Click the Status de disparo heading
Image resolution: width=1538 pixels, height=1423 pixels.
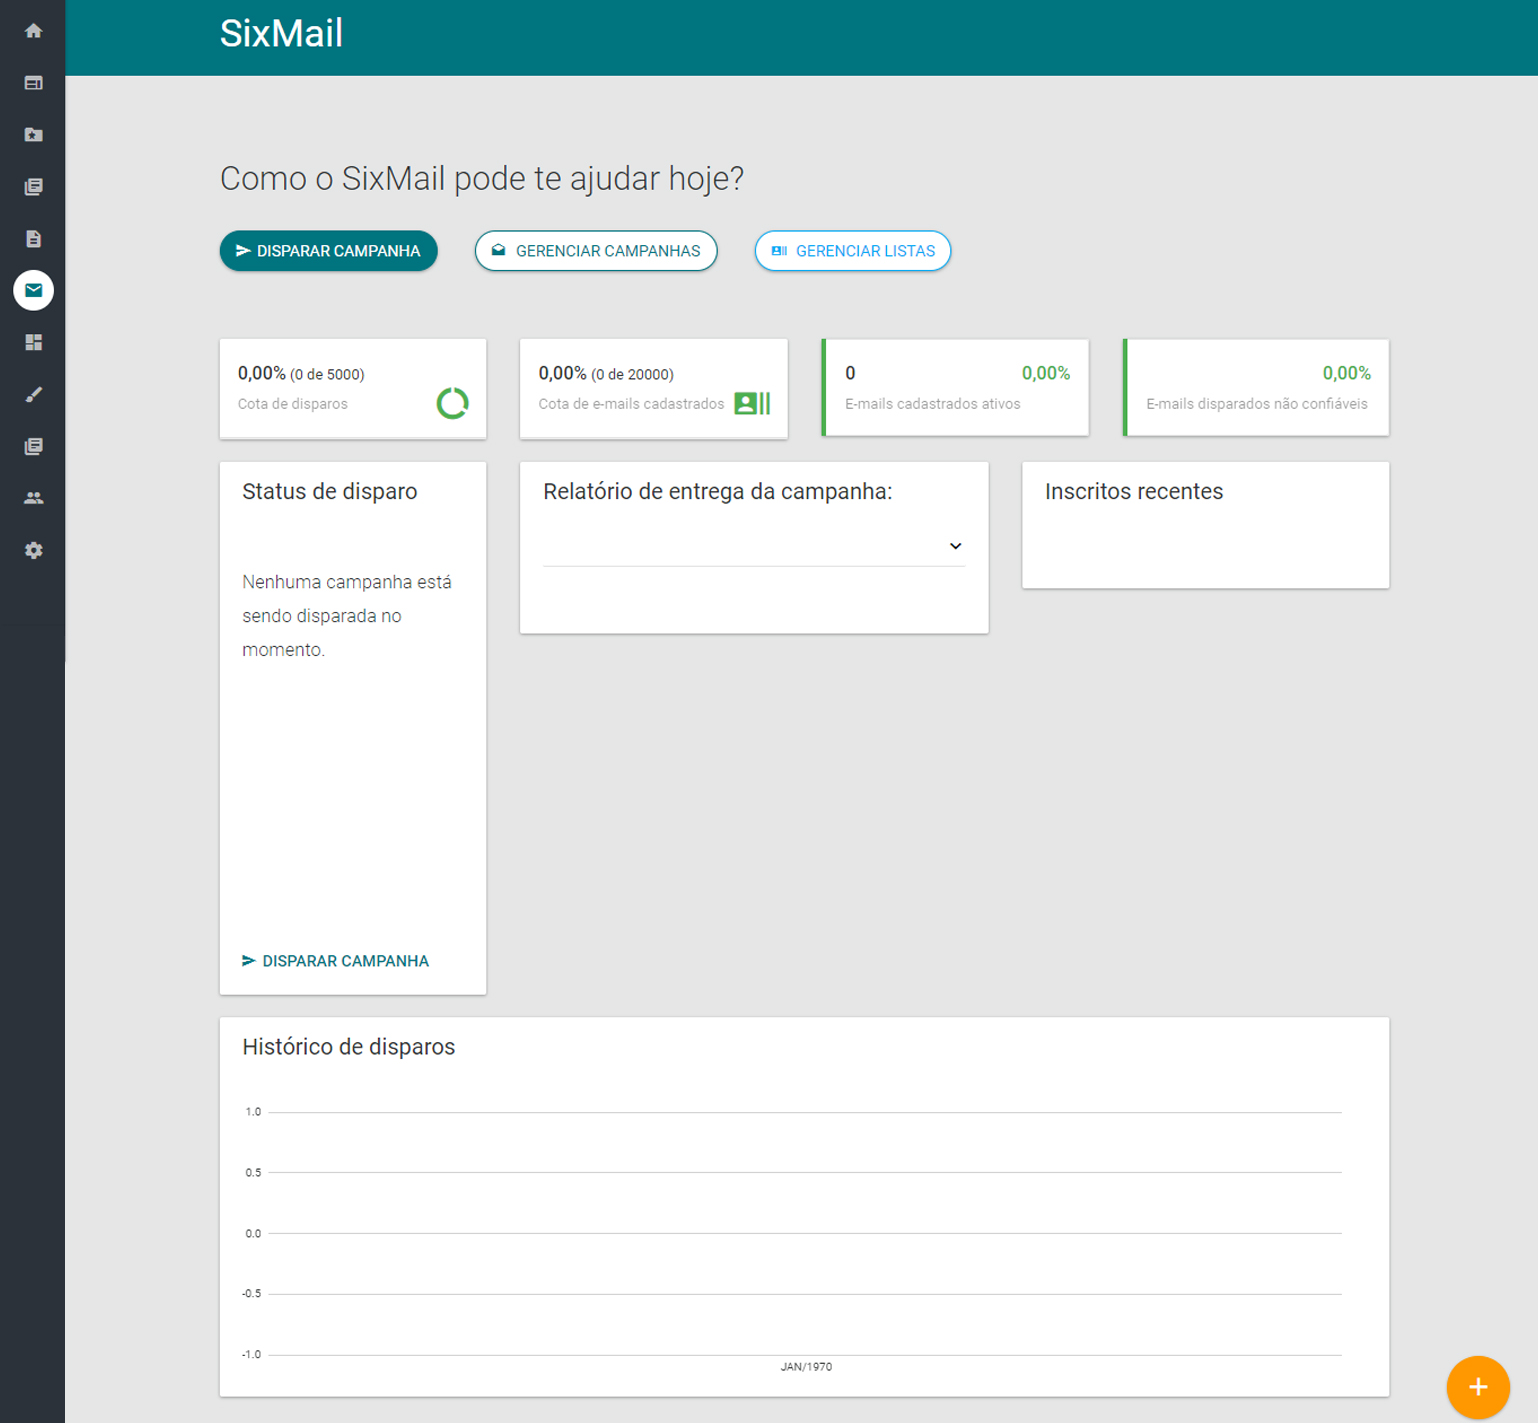(330, 491)
